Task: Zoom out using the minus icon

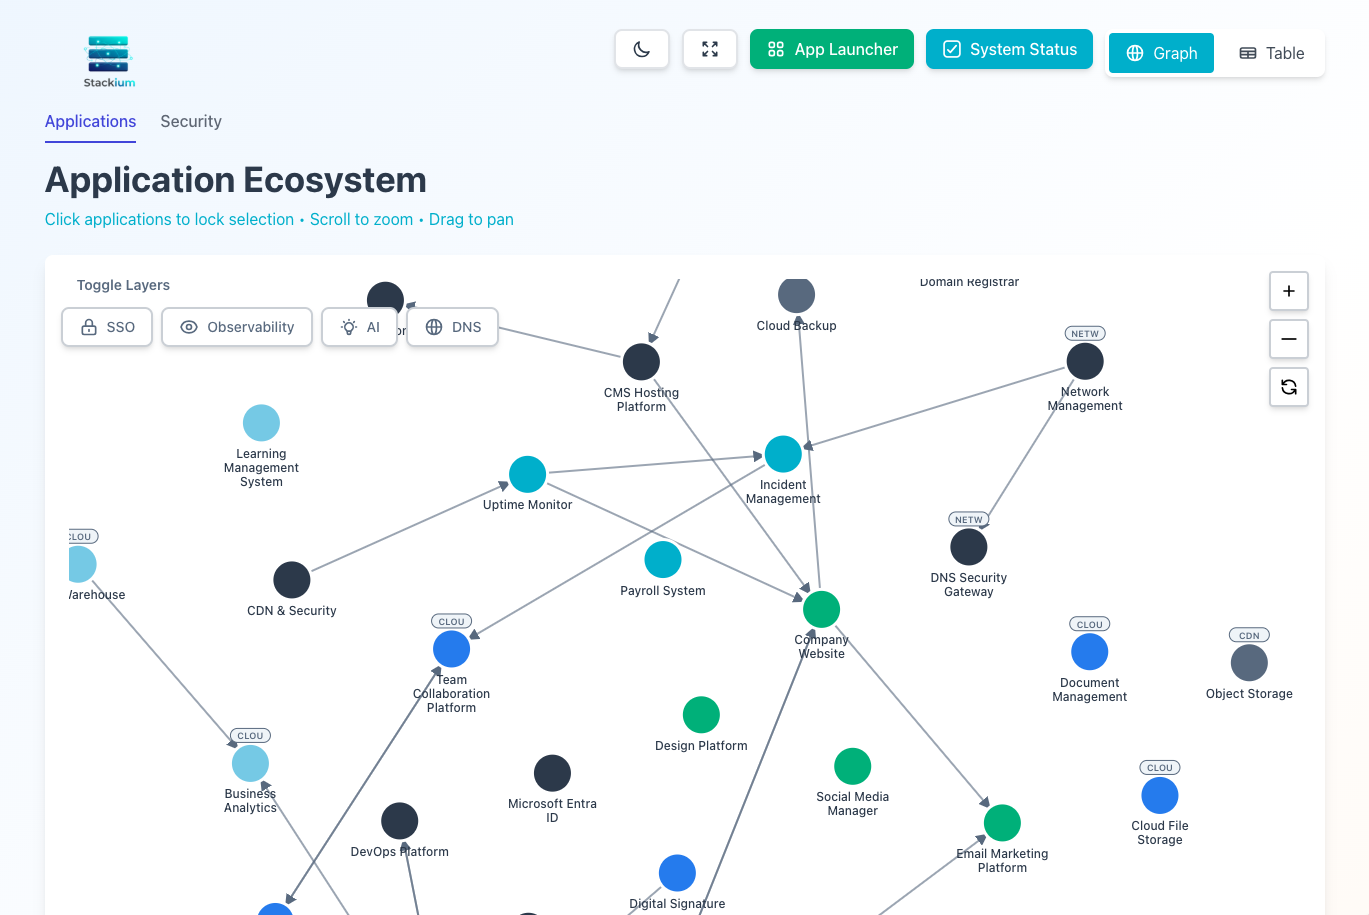Action: click(1288, 339)
